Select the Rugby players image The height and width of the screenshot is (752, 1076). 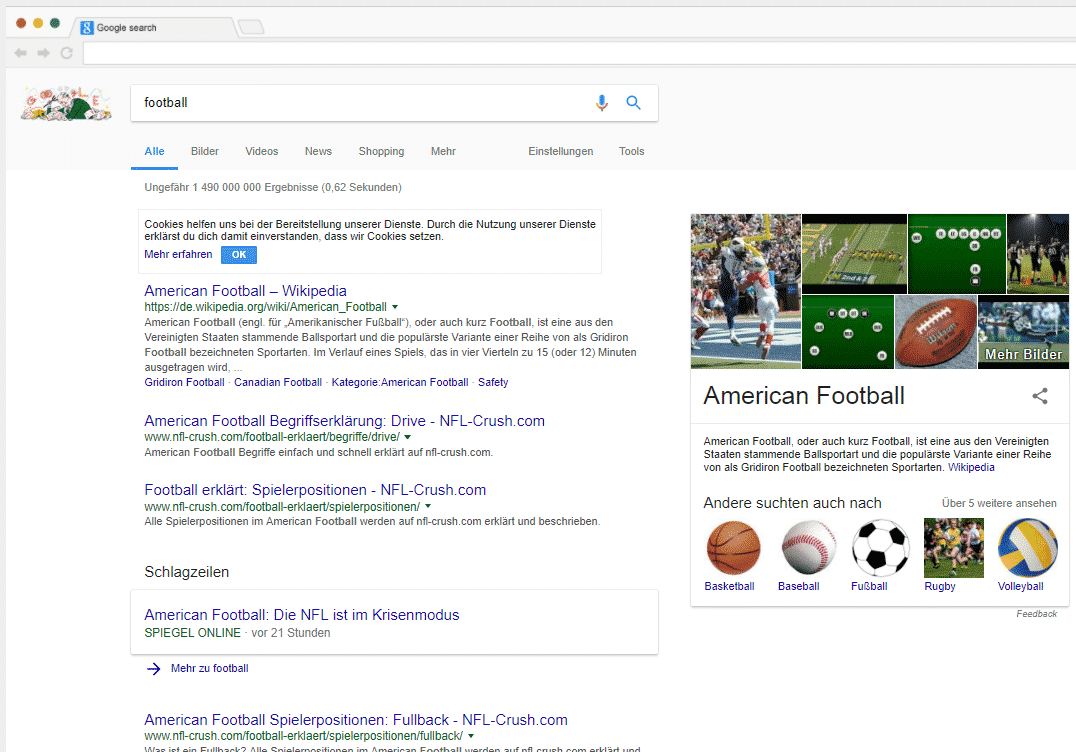954,548
